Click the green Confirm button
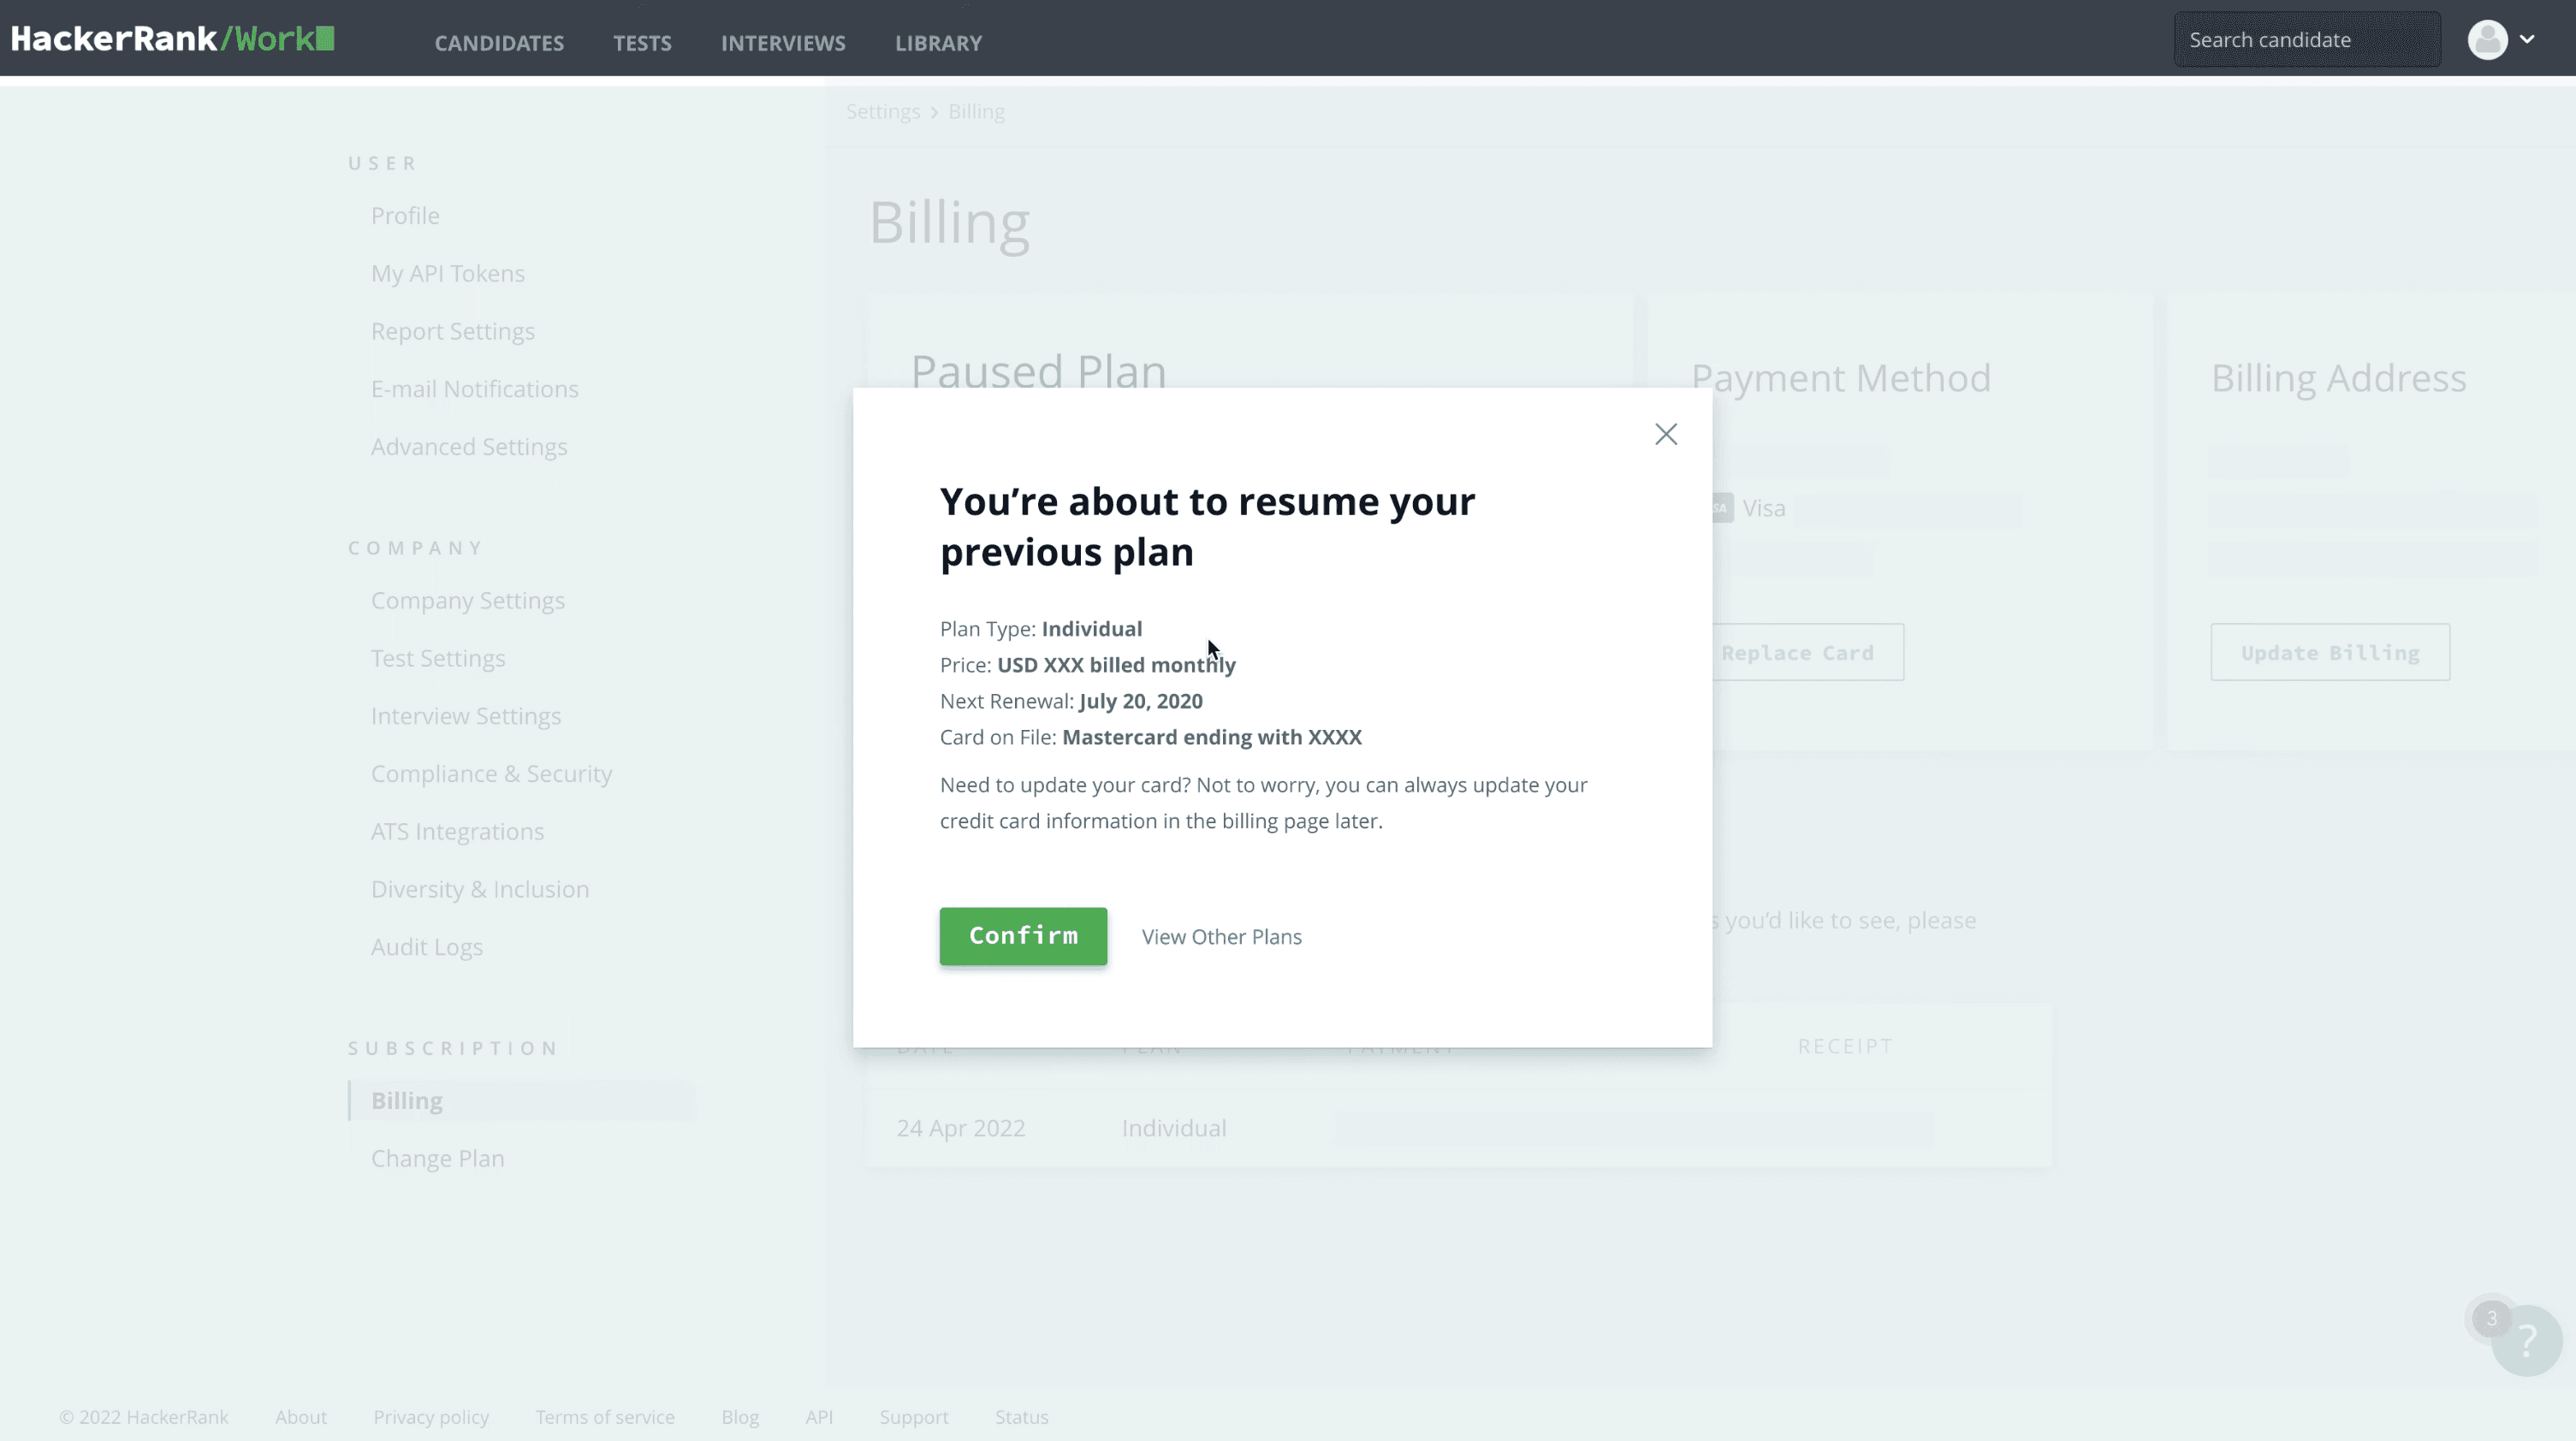This screenshot has height=1441, width=2576. (x=1023, y=936)
